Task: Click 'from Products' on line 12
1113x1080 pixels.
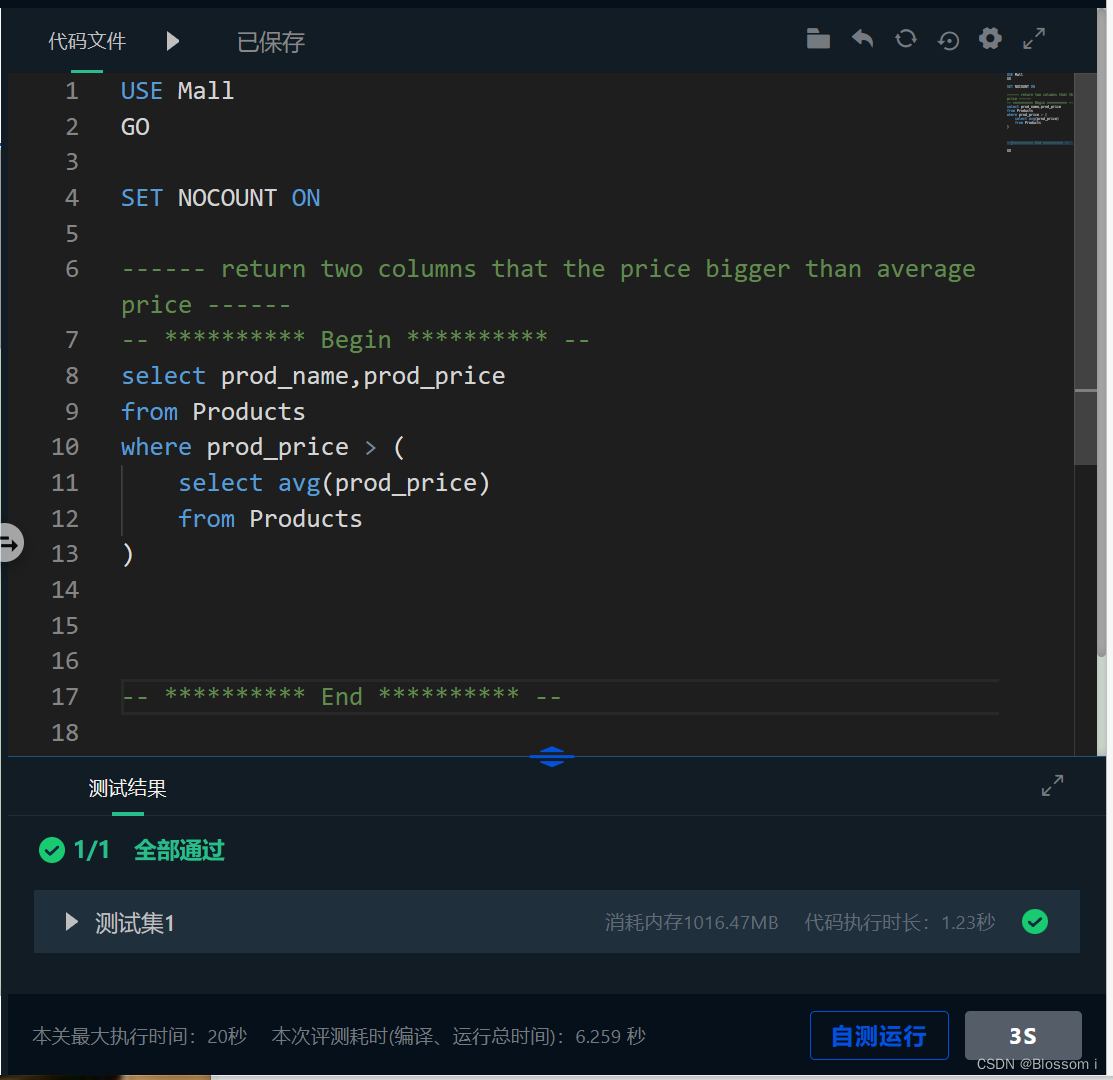Action: [x=270, y=519]
